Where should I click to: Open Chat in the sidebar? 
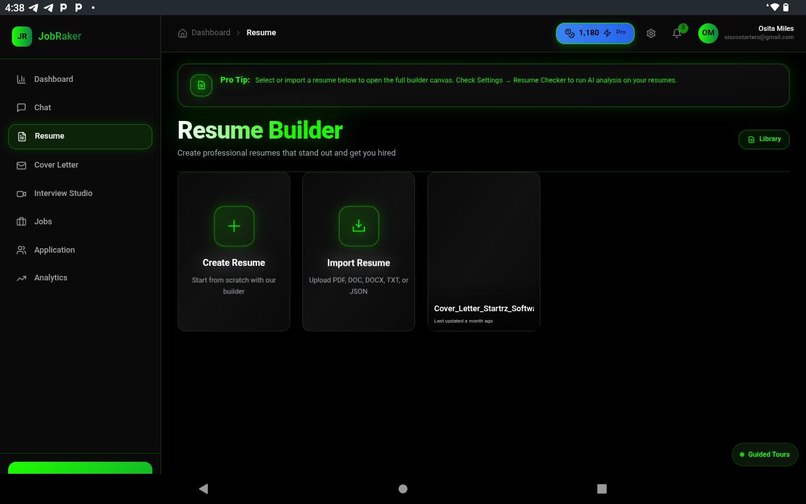tap(80, 107)
